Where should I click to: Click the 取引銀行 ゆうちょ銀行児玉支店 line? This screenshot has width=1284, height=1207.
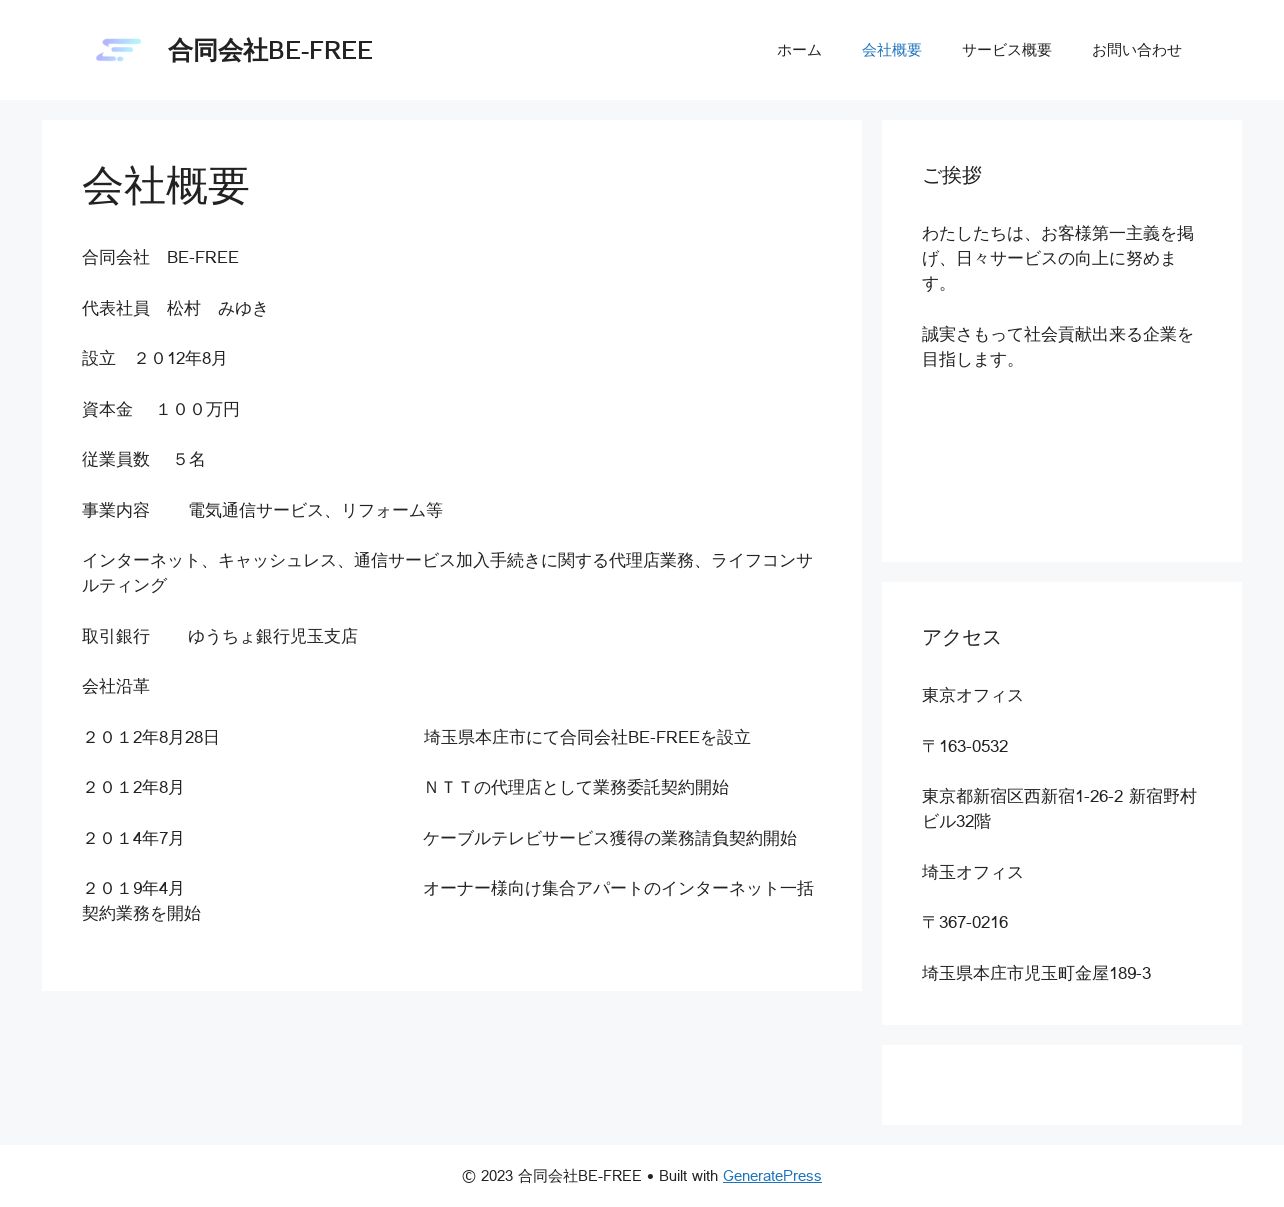[220, 636]
